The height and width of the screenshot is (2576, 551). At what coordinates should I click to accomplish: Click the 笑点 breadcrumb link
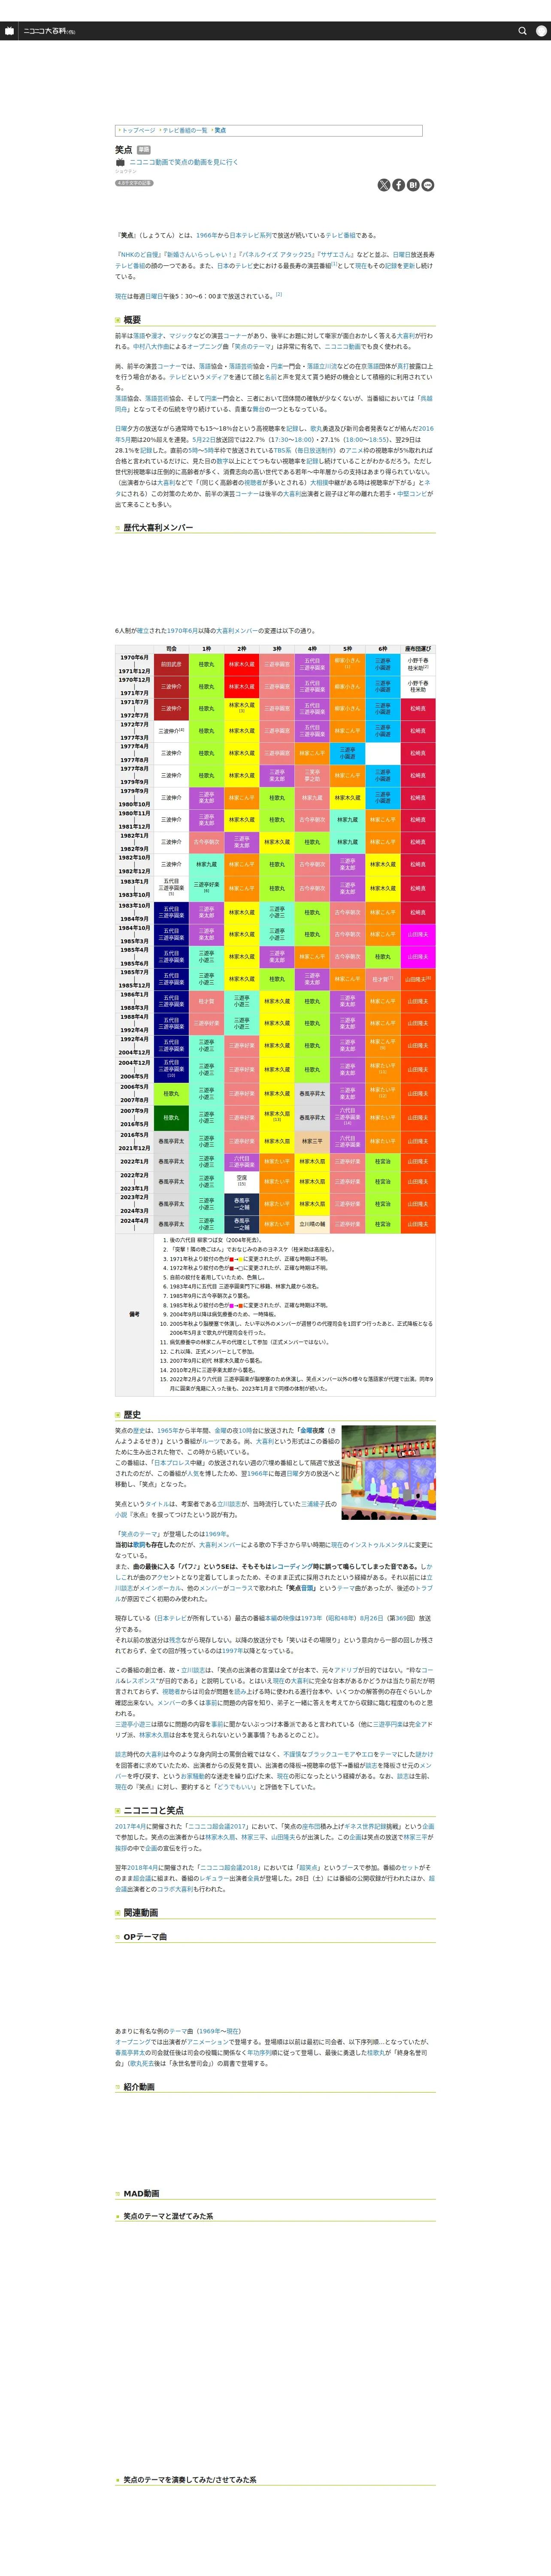pyautogui.click(x=220, y=130)
